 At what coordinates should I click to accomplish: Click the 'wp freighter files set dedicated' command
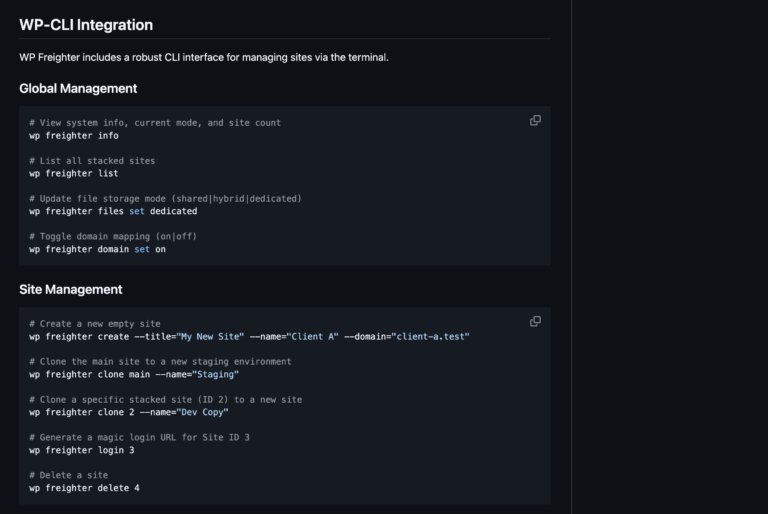pyautogui.click(x=113, y=211)
